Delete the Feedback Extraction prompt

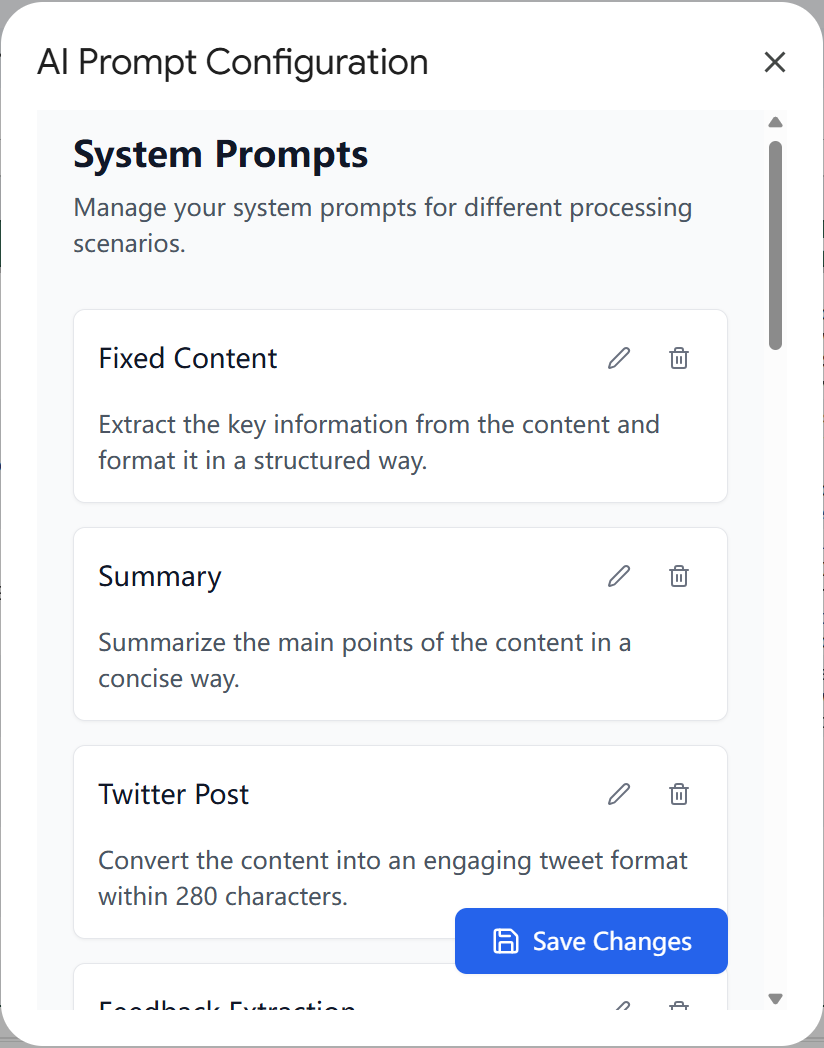click(x=679, y=1004)
